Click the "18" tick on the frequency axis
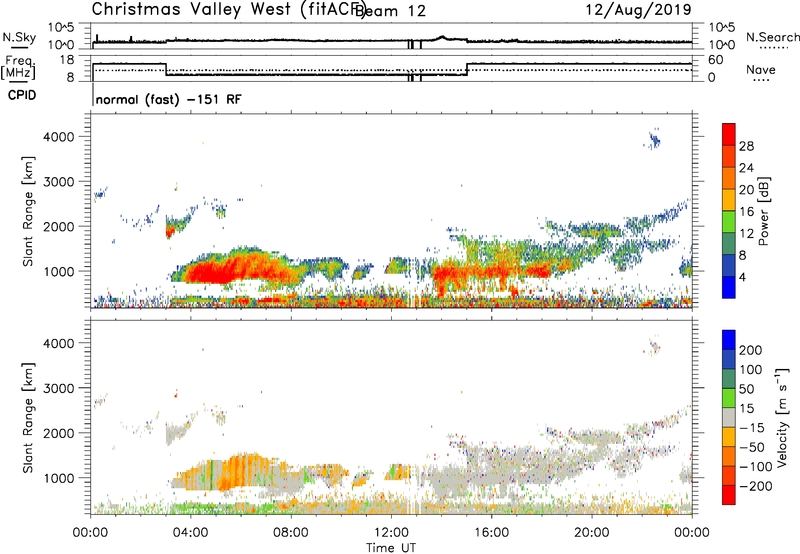 click(x=67, y=60)
